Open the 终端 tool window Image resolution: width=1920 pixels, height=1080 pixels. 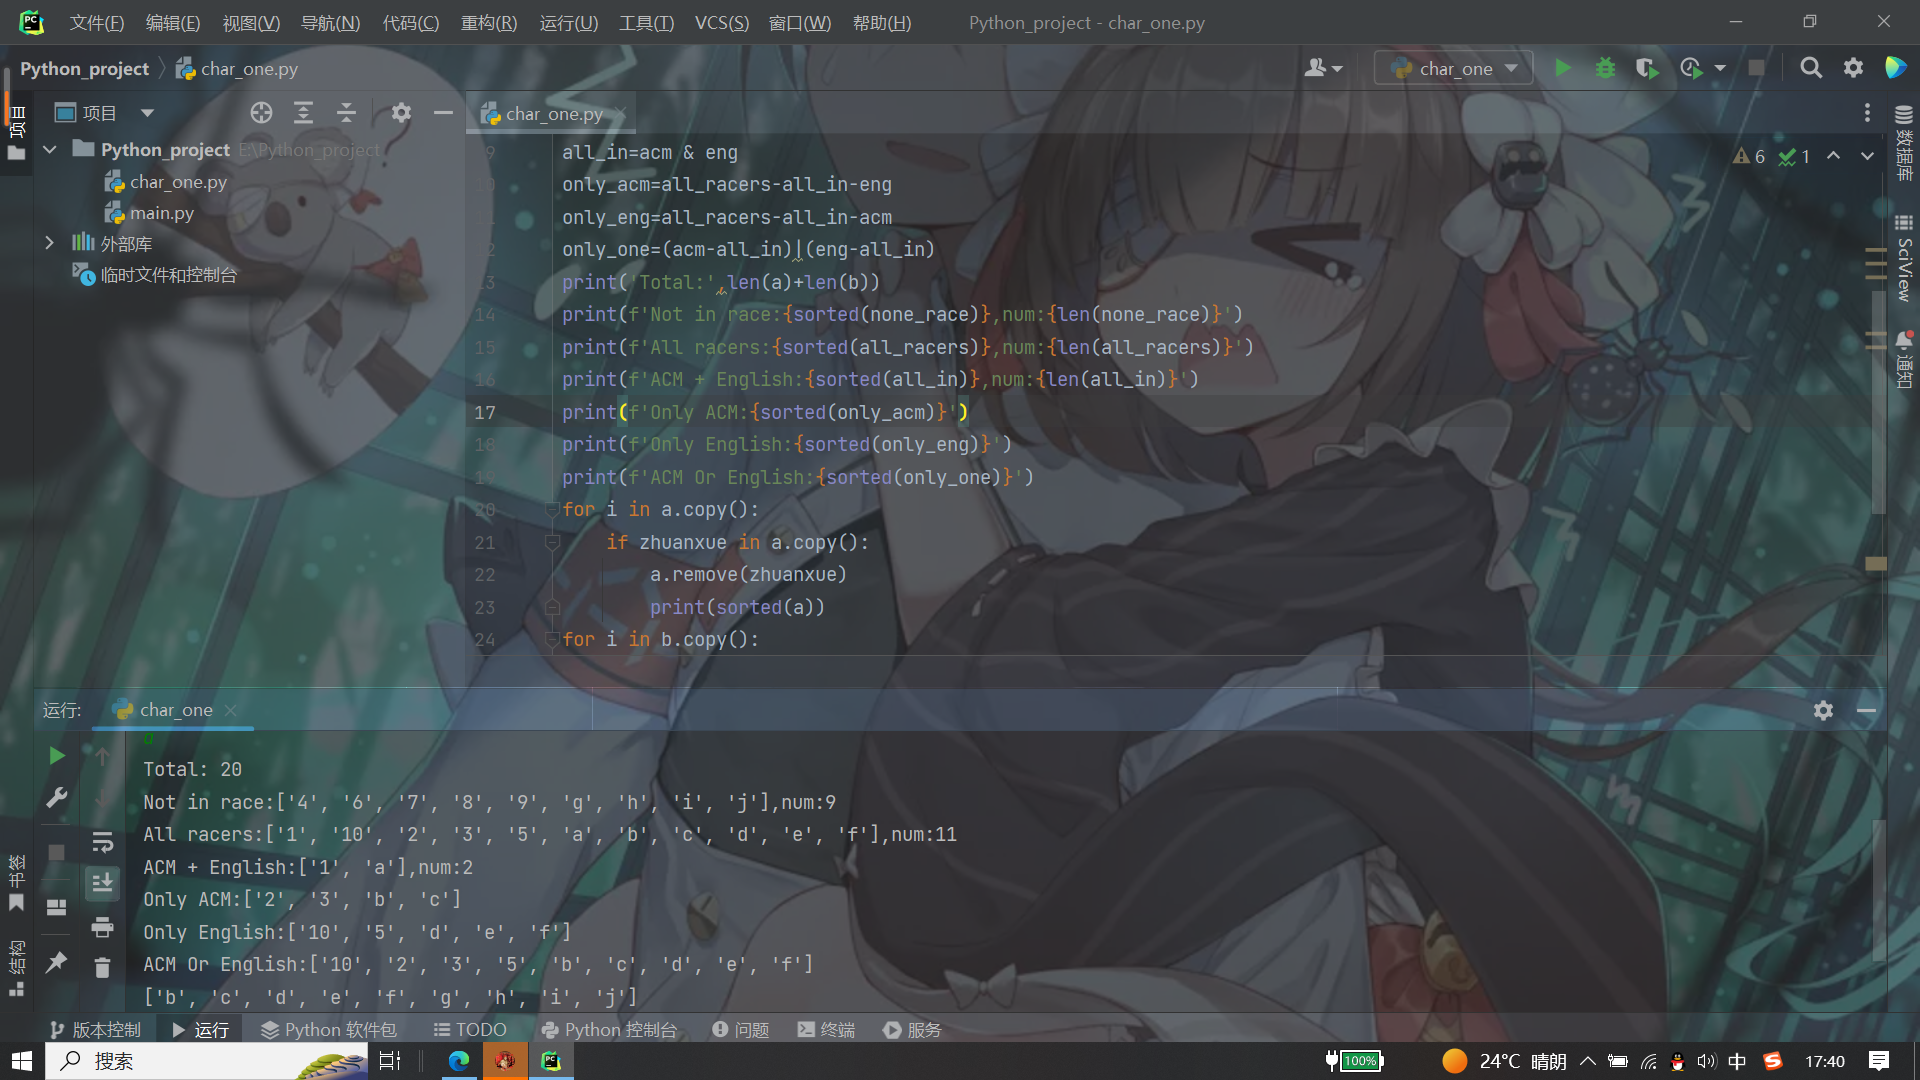pyautogui.click(x=826, y=1030)
